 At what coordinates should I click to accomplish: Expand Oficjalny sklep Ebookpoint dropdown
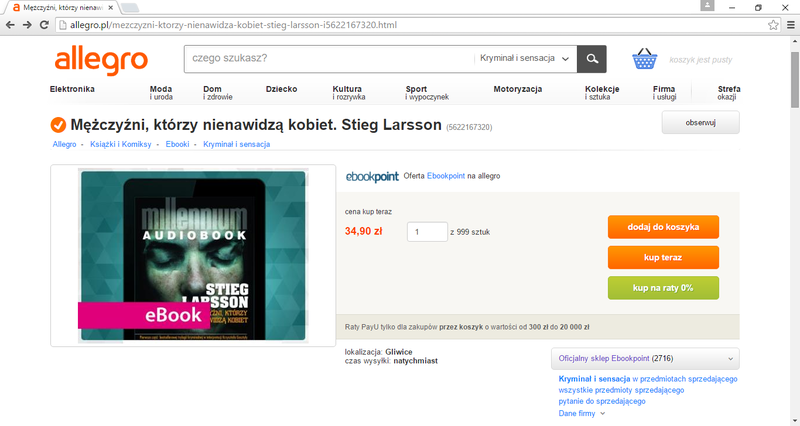(645, 359)
